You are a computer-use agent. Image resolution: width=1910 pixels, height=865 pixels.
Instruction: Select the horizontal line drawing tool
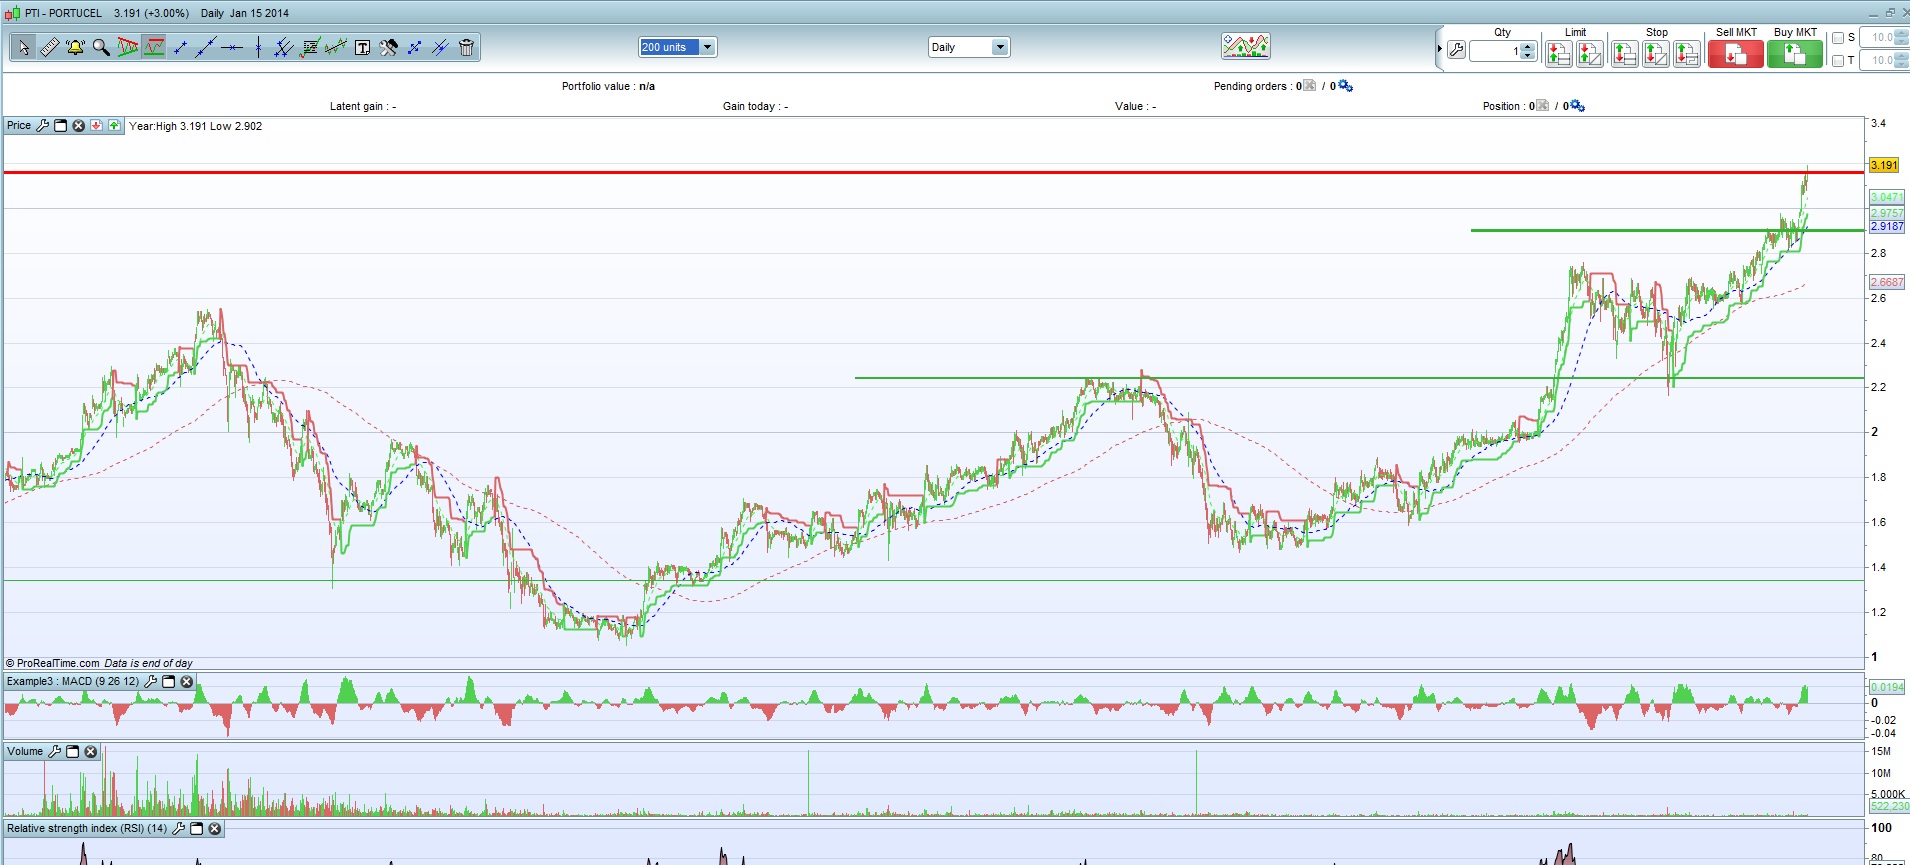232,47
